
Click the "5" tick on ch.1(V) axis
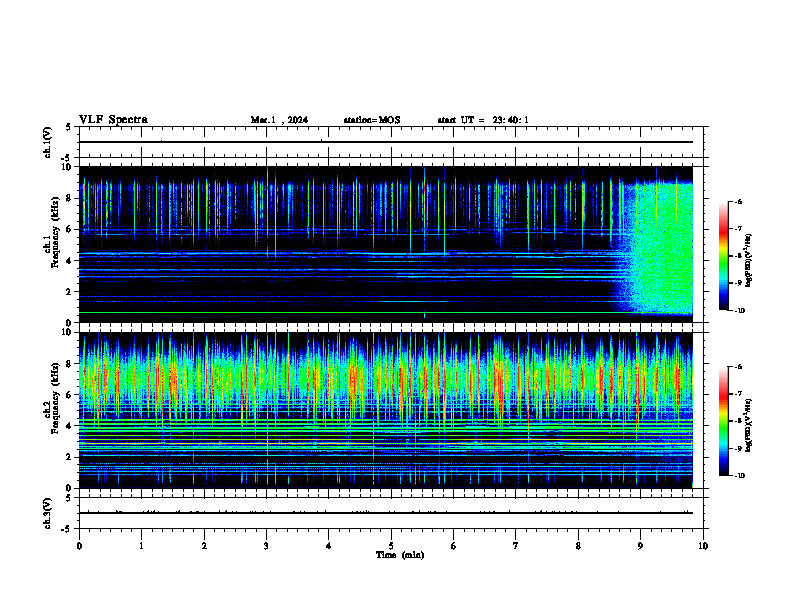tap(69, 128)
